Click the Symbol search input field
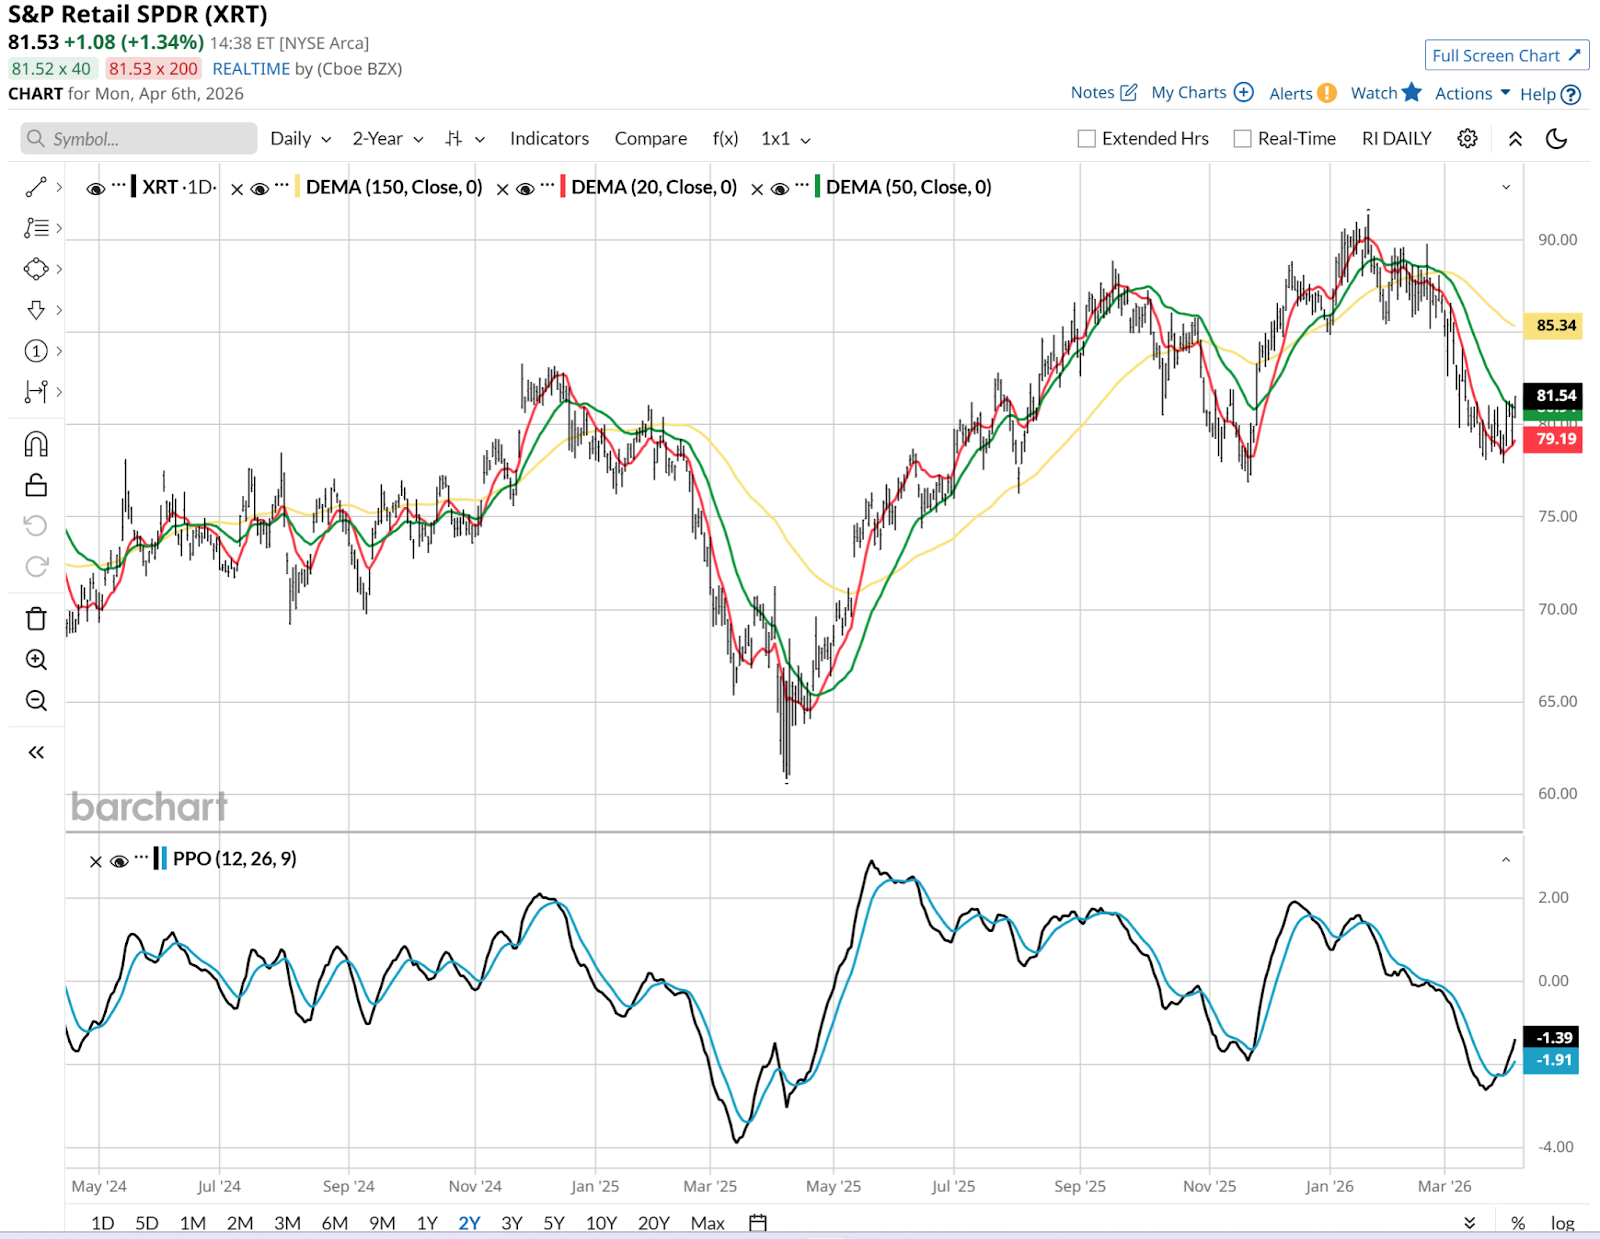Image resolution: width=1600 pixels, height=1239 pixels. 139,139
